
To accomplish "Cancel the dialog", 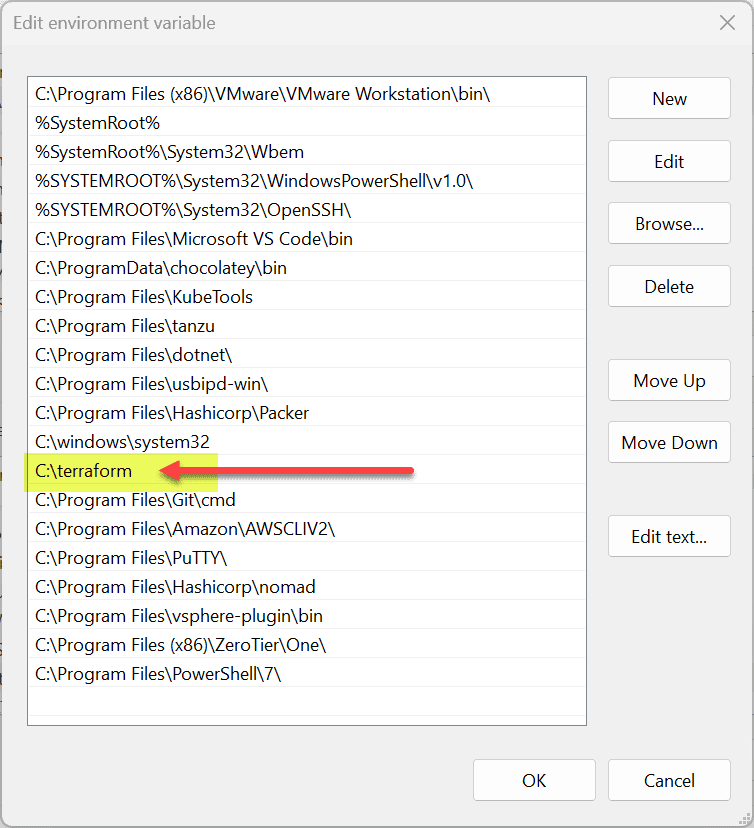I will tap(669, 781).
